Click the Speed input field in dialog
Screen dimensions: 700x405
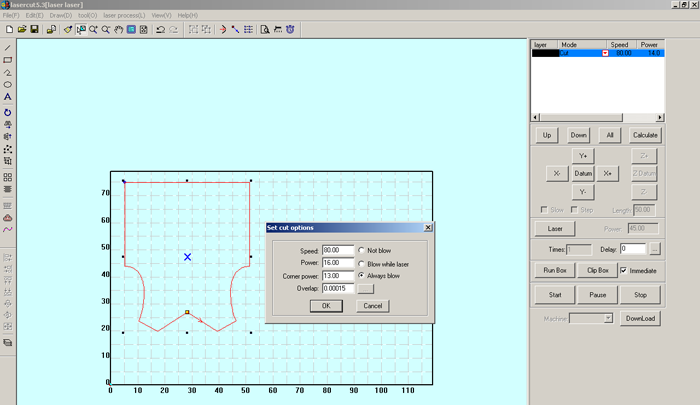(x=338, y=251)
